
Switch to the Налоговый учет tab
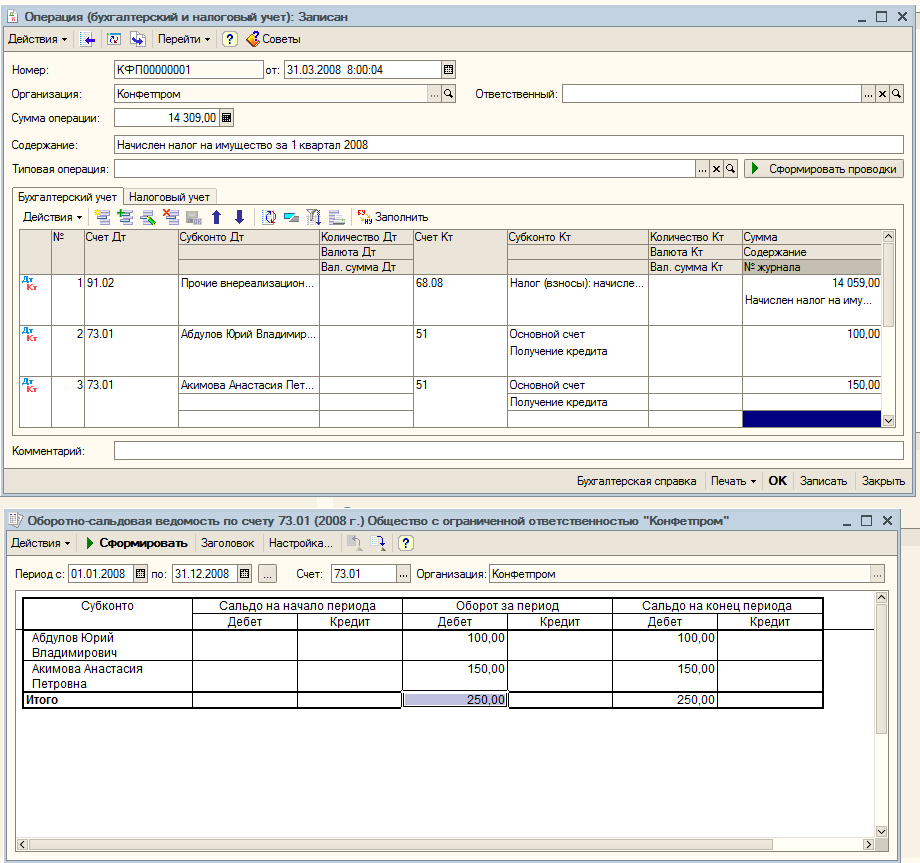point(169,197)
